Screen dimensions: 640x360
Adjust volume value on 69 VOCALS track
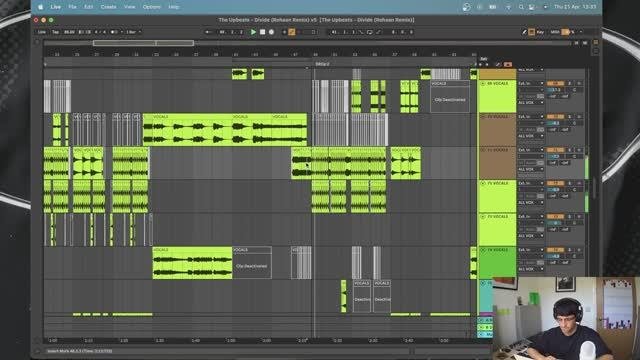[555, 90]
